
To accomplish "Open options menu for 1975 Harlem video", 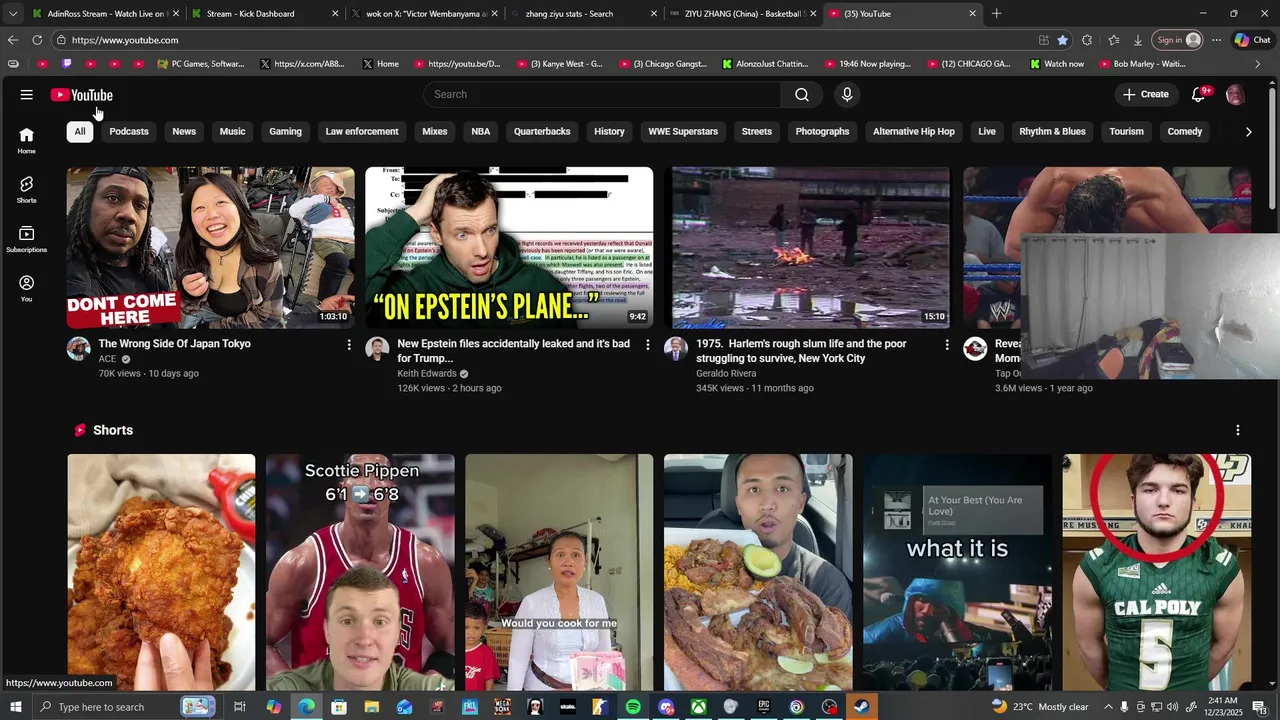I will 947,344.
